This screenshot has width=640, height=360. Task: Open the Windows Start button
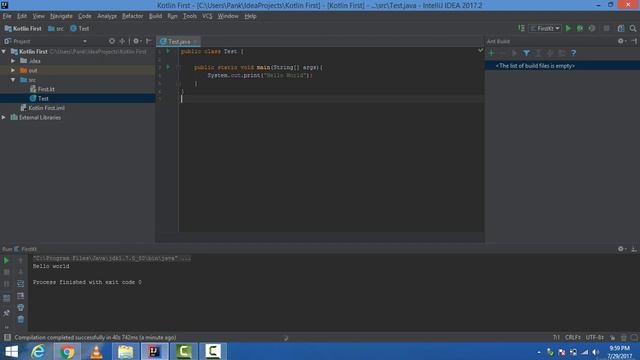click(x=11, y=351)
